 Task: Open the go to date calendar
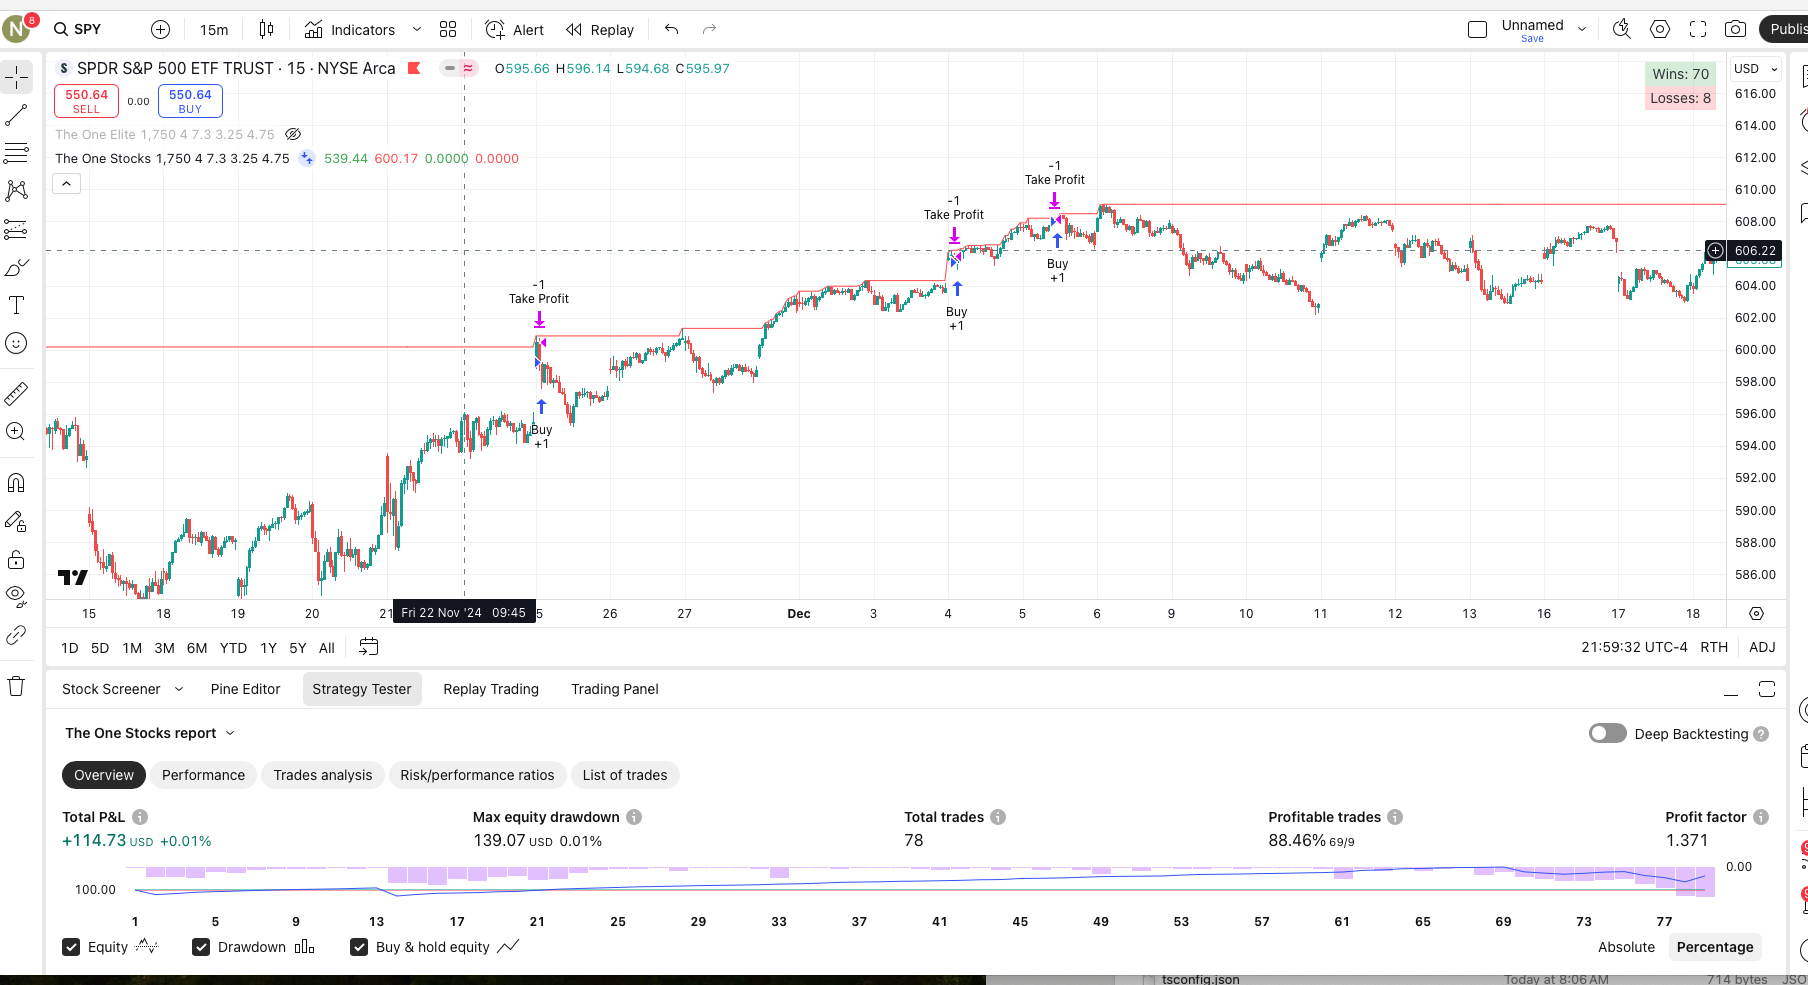(368, 647)
